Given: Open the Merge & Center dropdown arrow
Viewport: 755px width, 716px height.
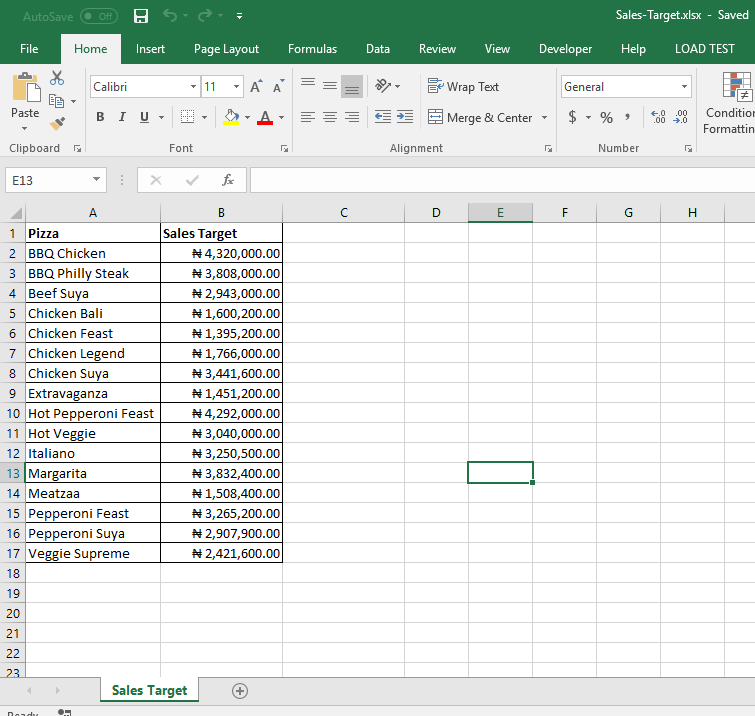Looking at the screenshot, I should point(544,117).
